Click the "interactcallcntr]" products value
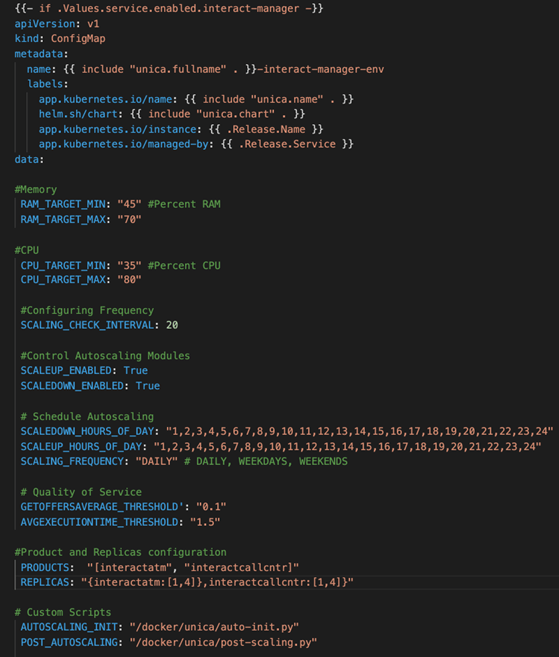Screen dimensions: 559x657 pyautogui.click(x=241, y=568)
